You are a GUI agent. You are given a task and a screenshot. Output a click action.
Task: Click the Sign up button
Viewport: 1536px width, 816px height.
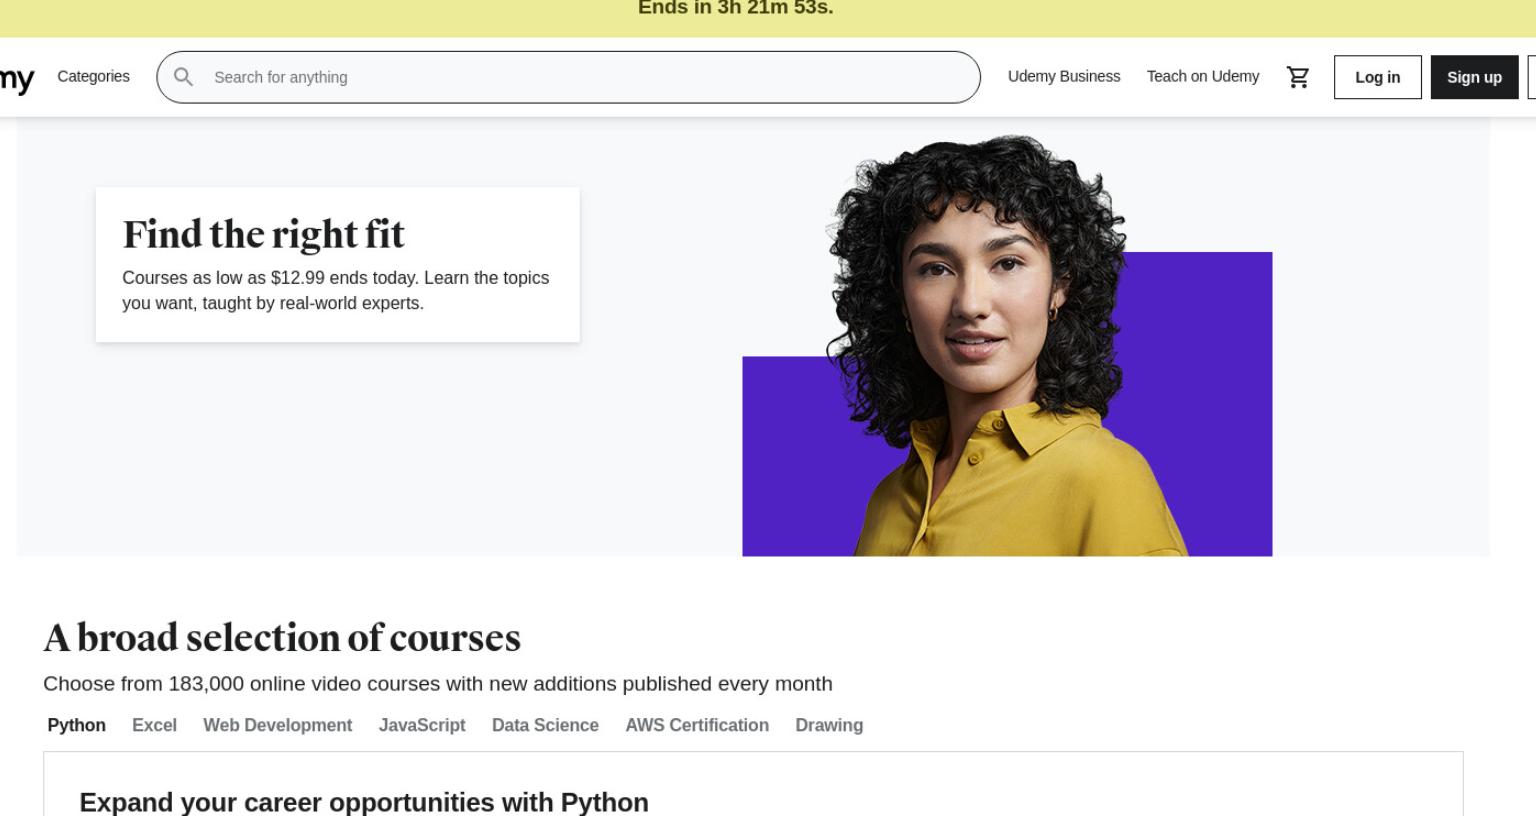pyautogui.click(x=1474, y=77)
